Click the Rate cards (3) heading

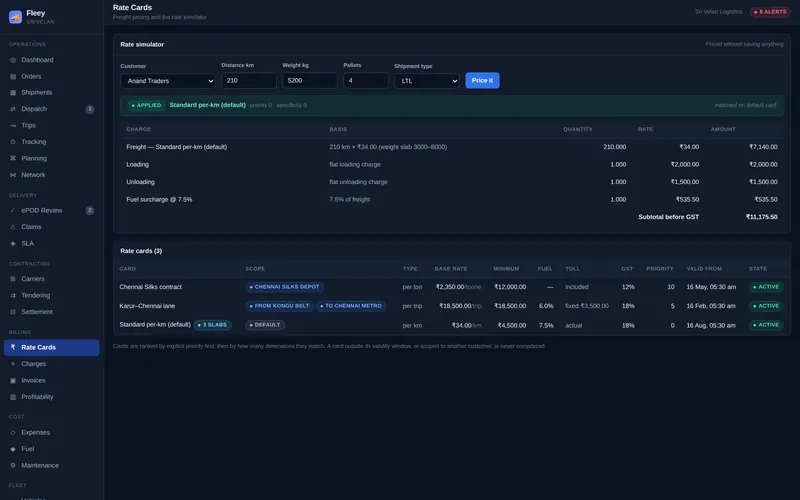tap(141, 251)
